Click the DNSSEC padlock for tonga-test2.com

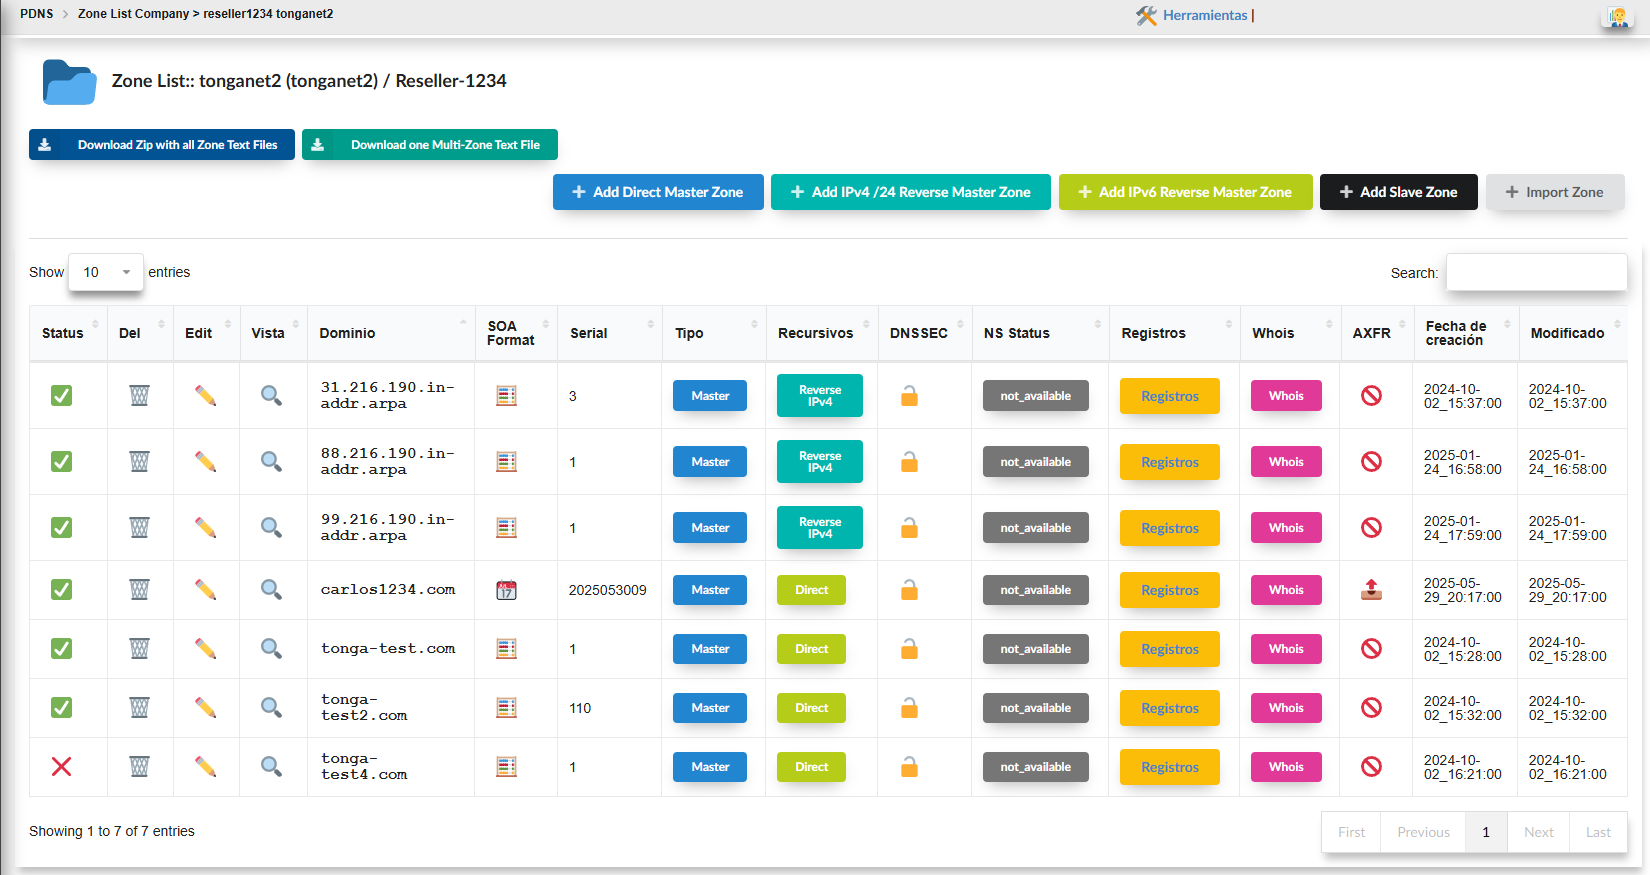tap(909, 708)
